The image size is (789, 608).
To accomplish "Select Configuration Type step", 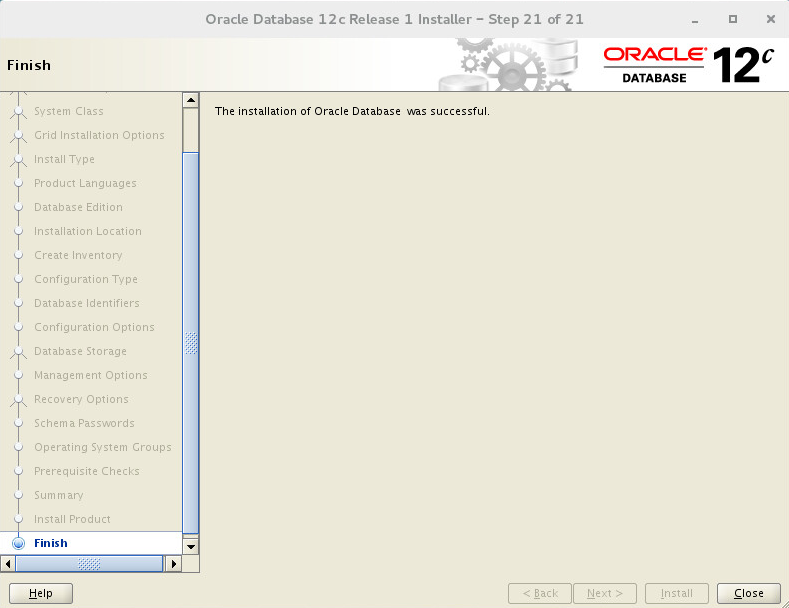I will click(x=86, y=279).
